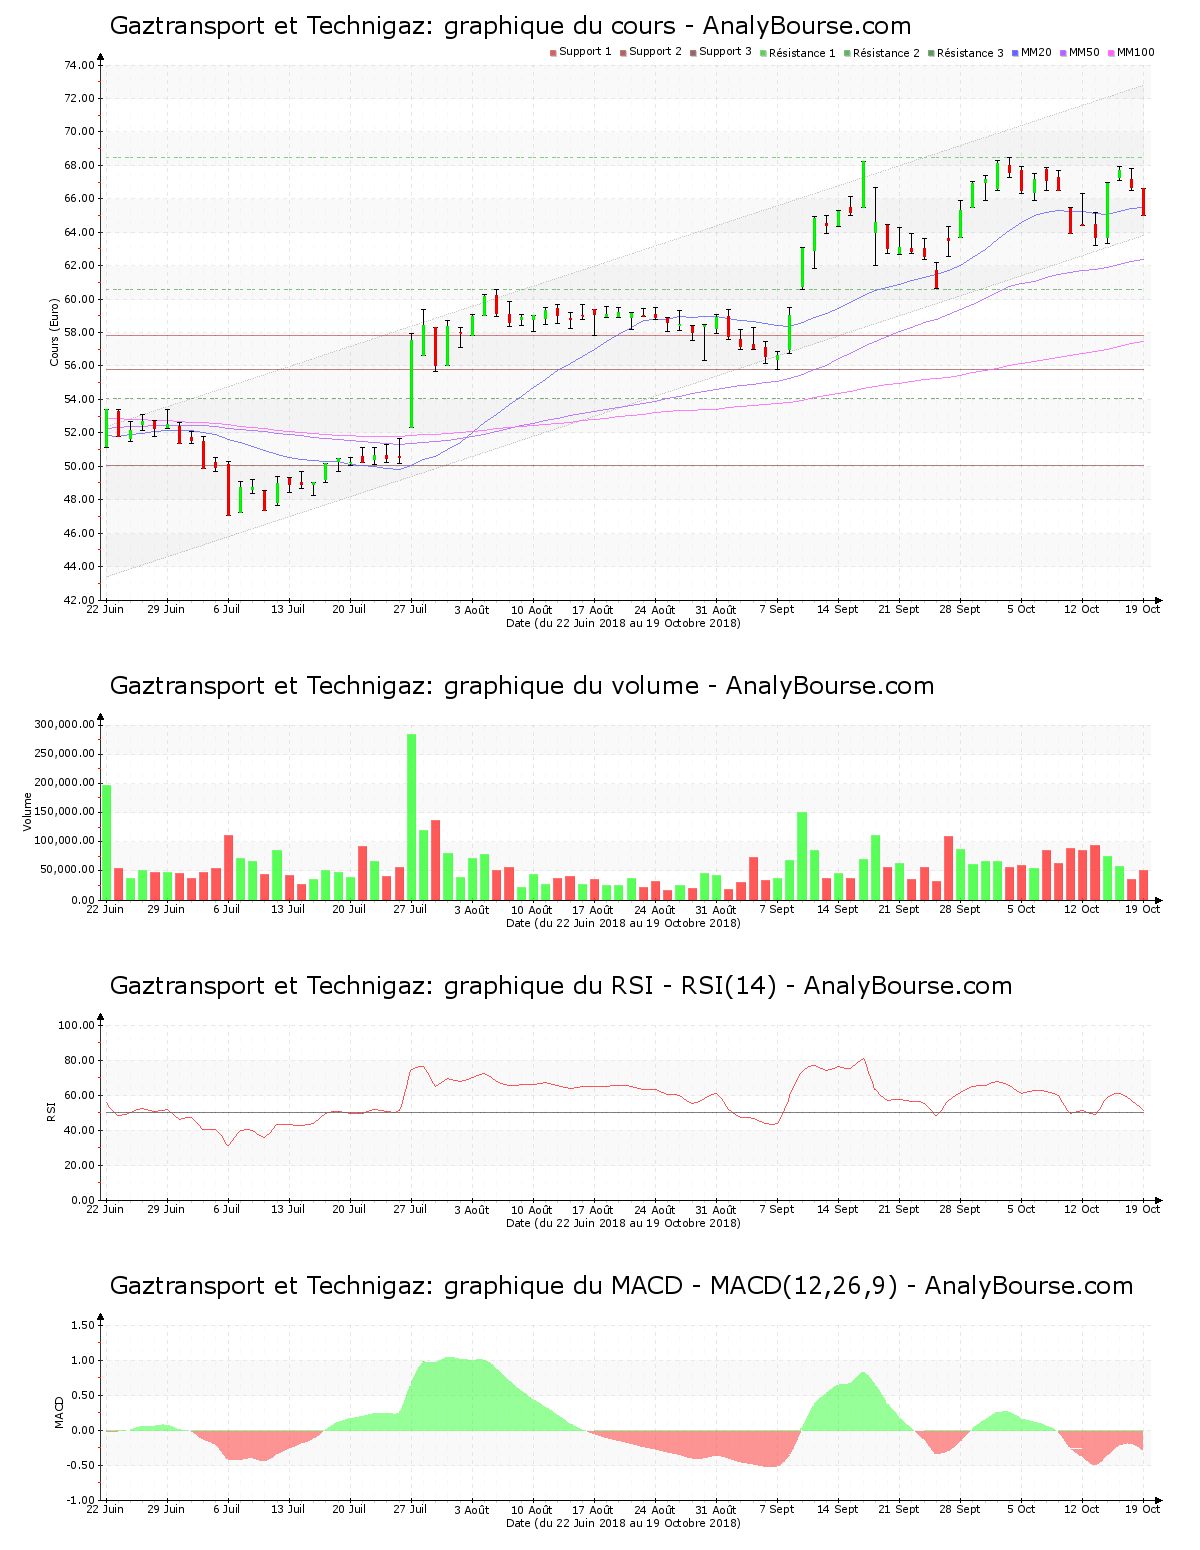Click the 'RSI' y-axis label
Viewport: 1200px width, 1550px height.
[x=51, y=1111]
